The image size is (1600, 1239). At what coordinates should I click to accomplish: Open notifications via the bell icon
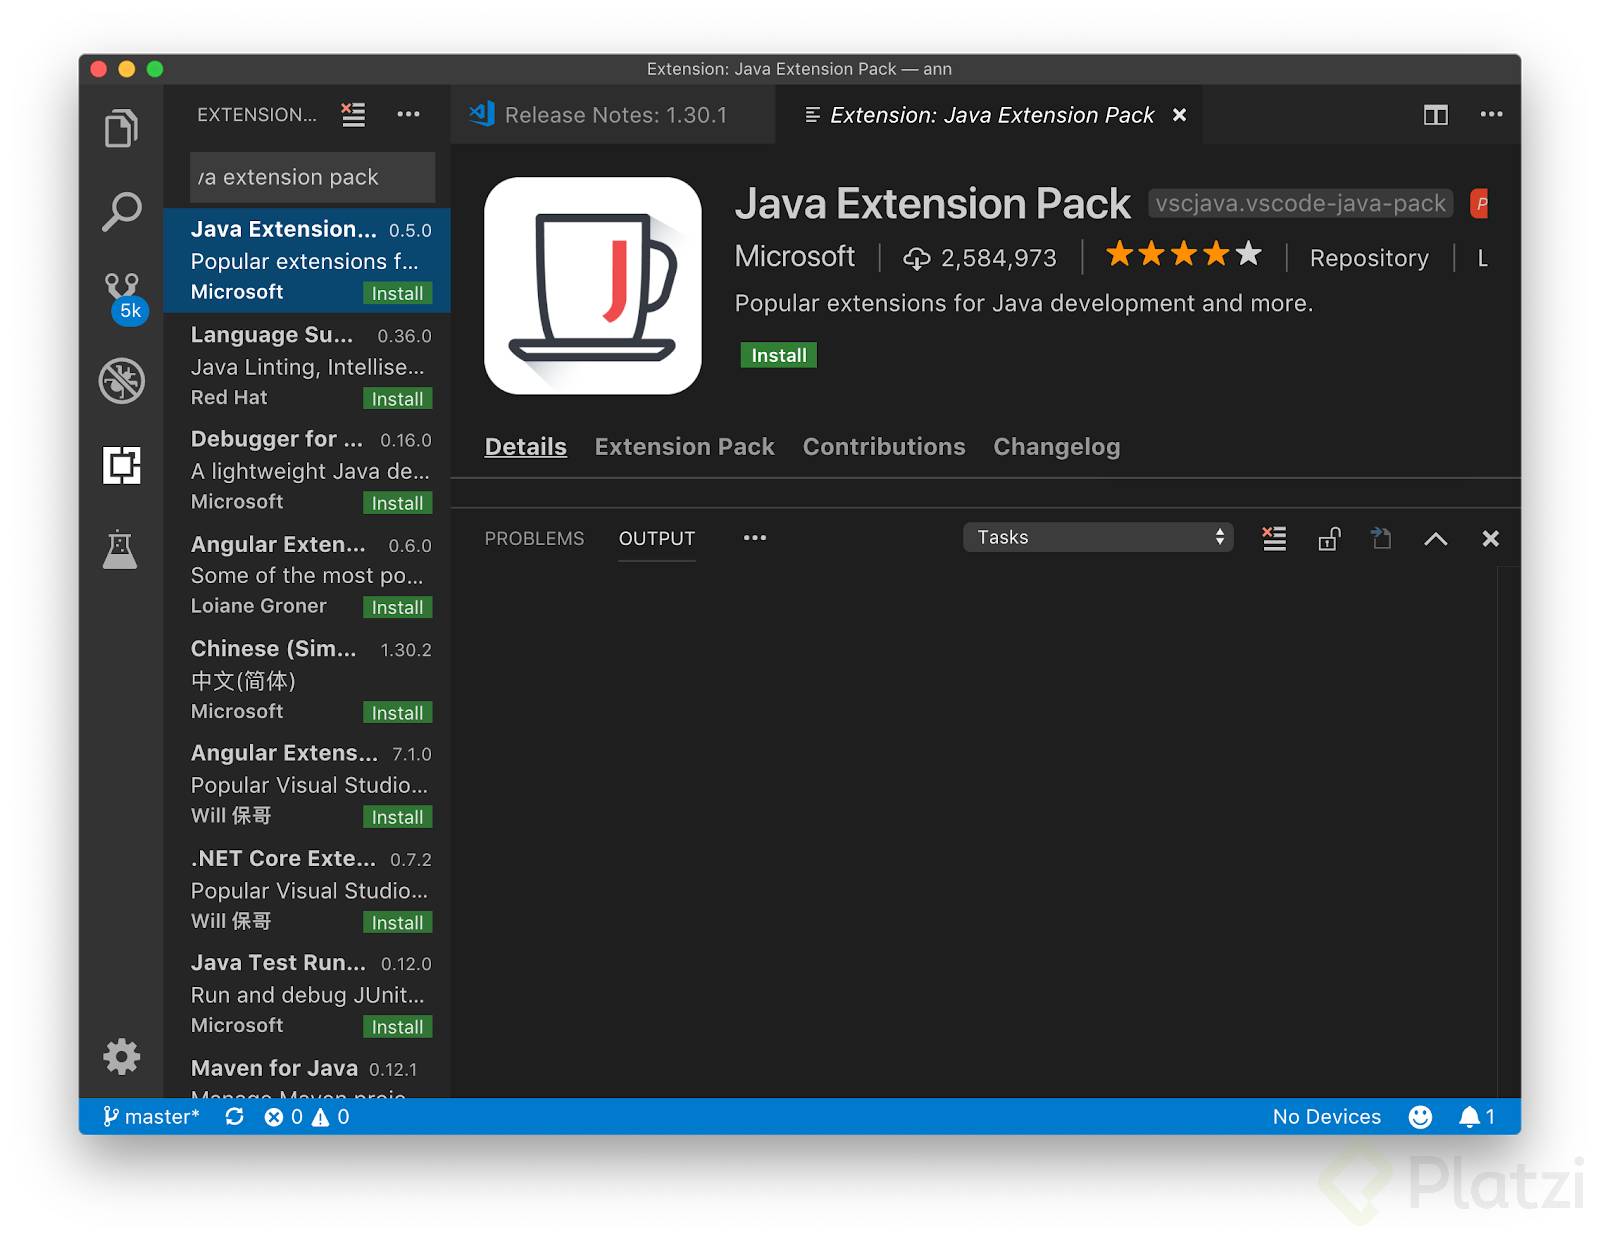tap(1468, 1116)
